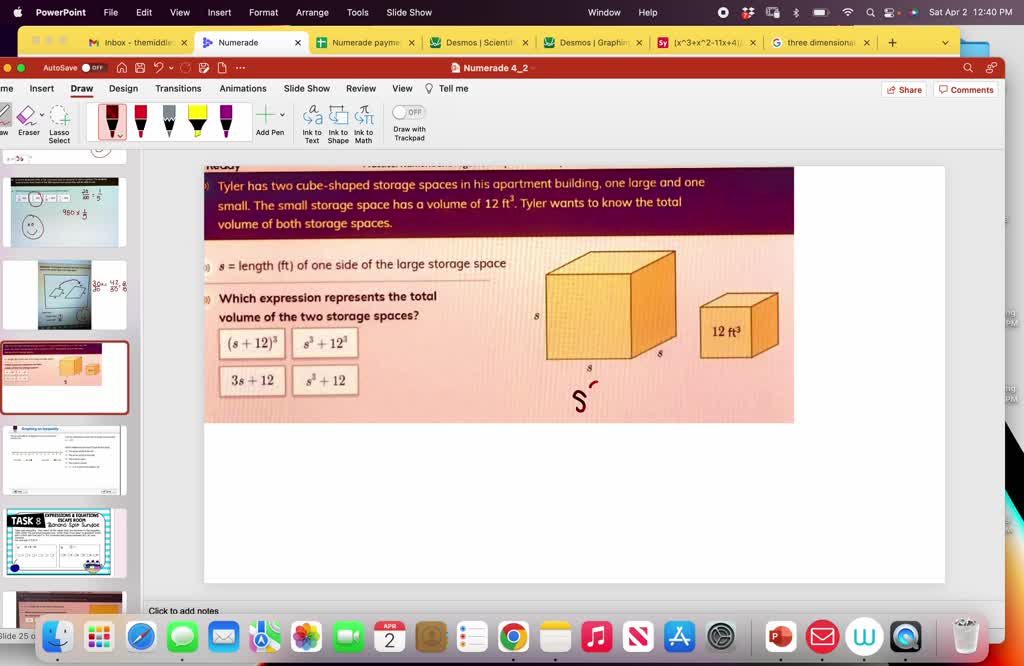Image resolution: width=1024 pixels, height=666 pixels.
Task: Pick the dark red pen
Action: [112, 121]
